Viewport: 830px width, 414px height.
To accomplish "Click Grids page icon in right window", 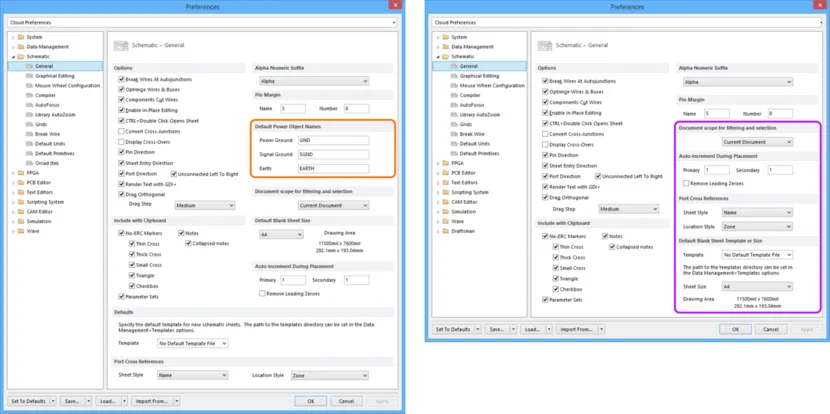I will [454, 124].
